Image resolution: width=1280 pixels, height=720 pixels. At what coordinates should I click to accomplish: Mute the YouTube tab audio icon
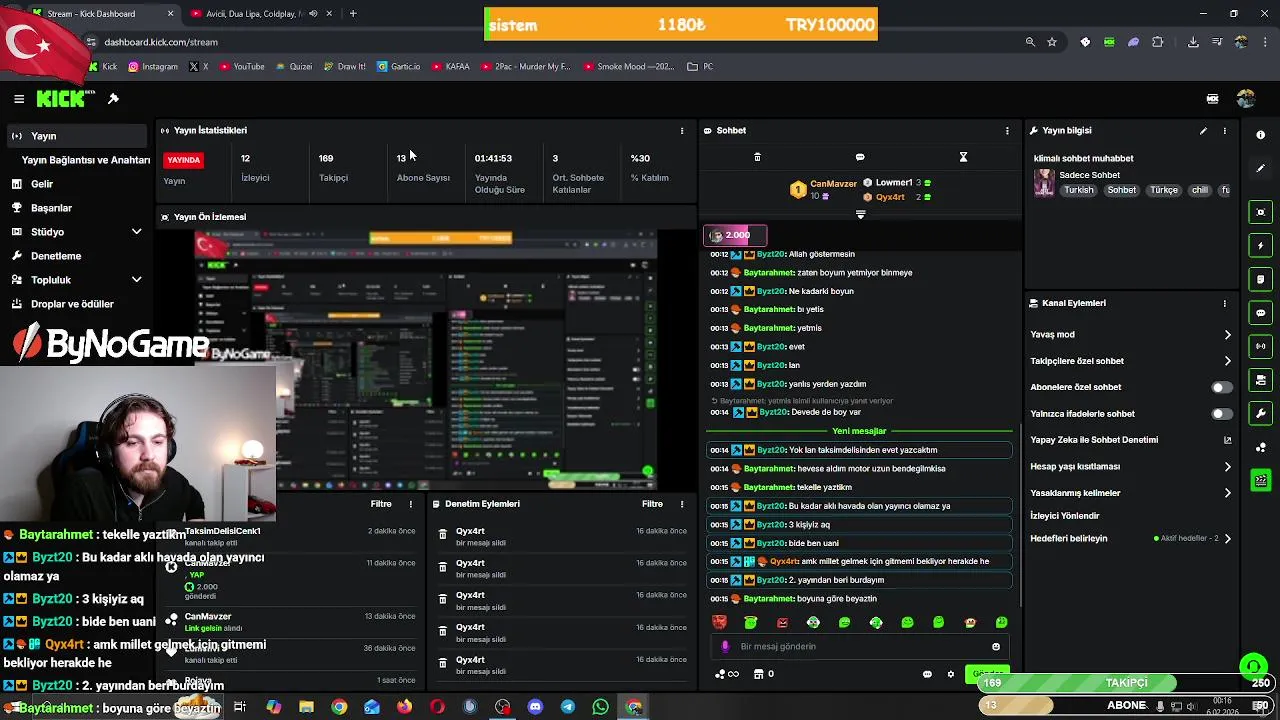[313, 14]
